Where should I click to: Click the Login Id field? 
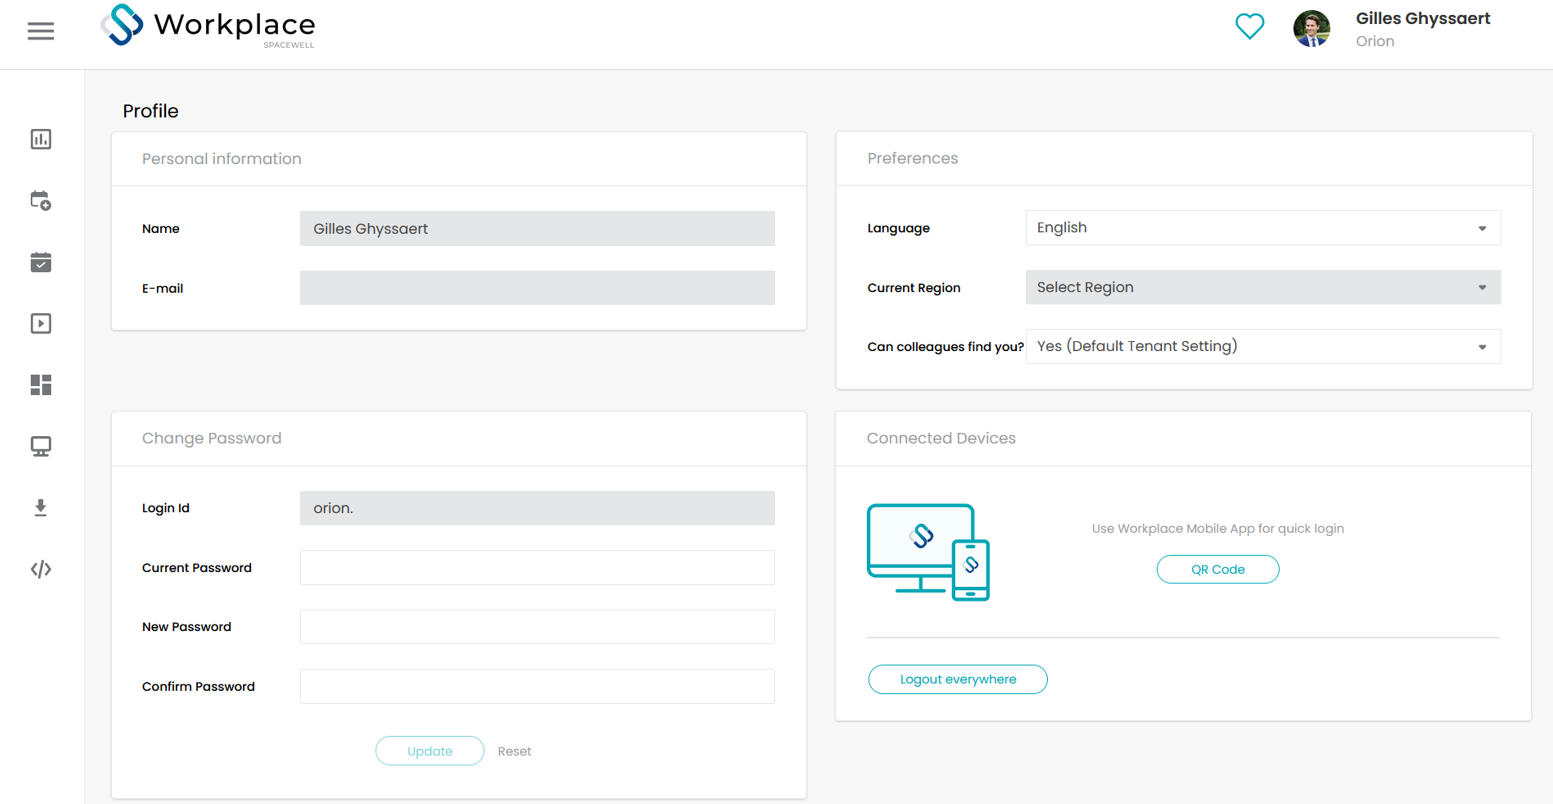pos(537,508)
